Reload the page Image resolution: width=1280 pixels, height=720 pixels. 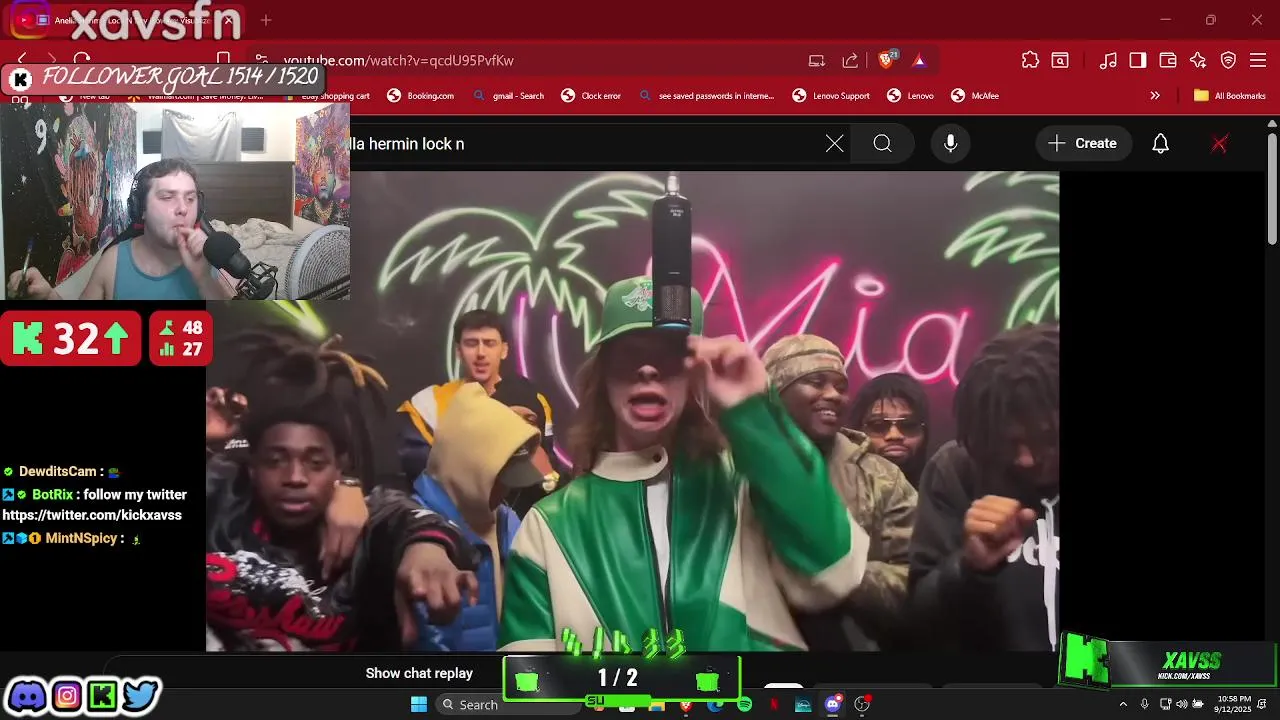83,60
